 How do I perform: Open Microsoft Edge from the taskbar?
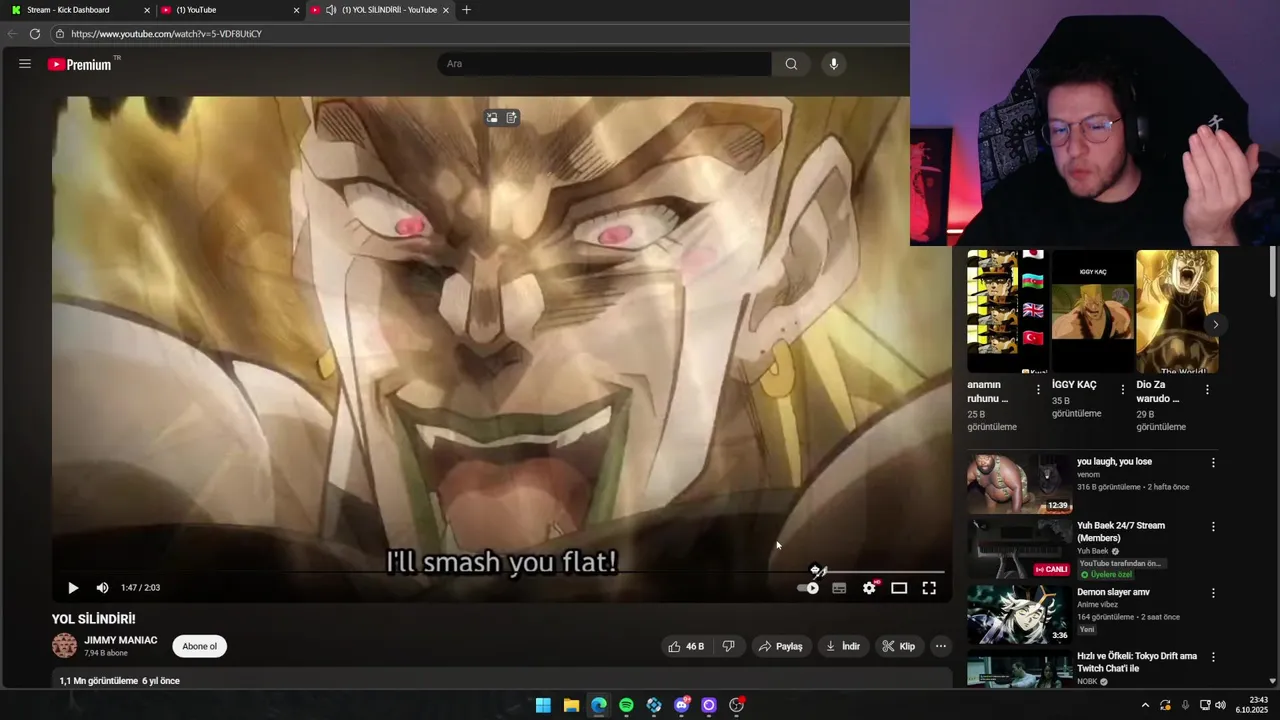598,705
